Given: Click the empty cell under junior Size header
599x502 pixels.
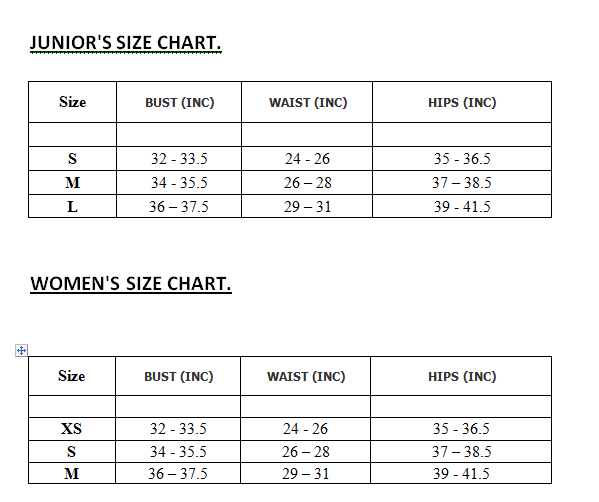Looking at the screenshot, I should point(73,134).
